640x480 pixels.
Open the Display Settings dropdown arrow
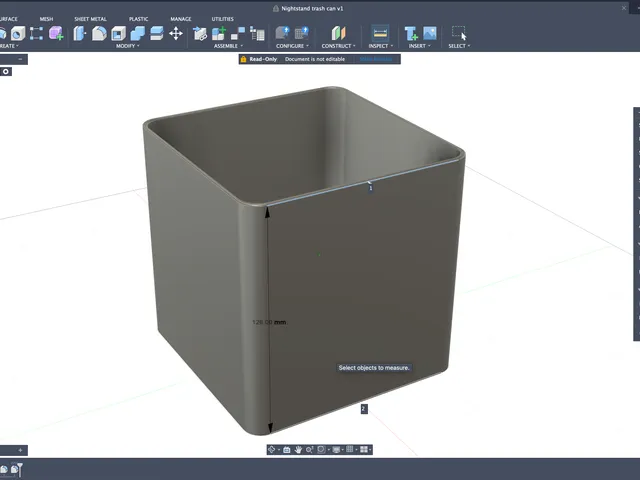coord(342,450)
